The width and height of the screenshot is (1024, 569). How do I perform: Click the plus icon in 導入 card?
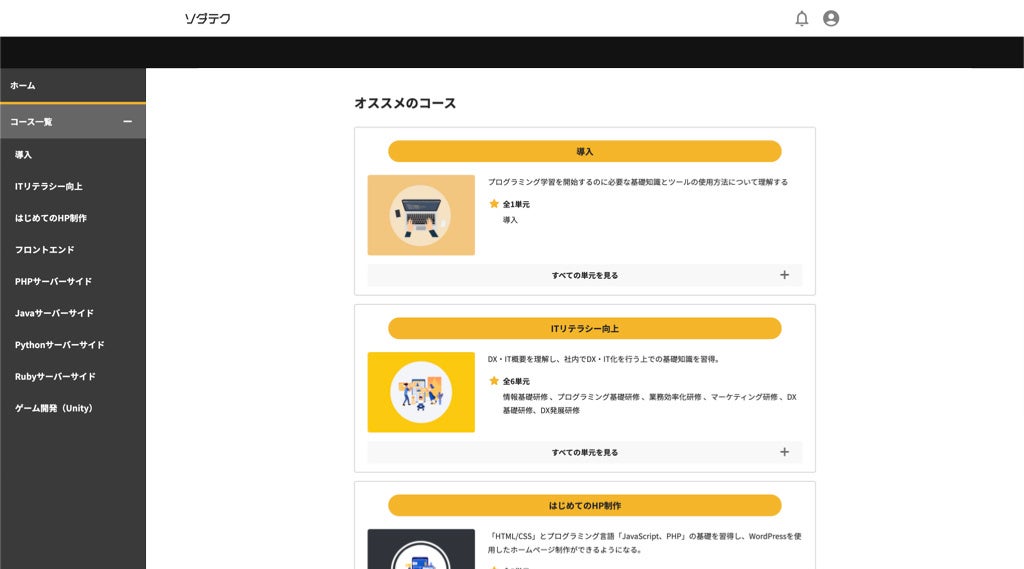click(x=784, y=275)
